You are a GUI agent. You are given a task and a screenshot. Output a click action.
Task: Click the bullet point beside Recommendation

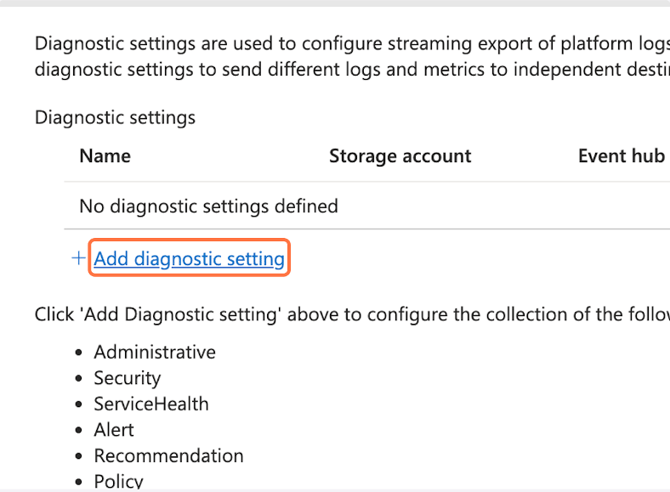click(x=80, y=457)
